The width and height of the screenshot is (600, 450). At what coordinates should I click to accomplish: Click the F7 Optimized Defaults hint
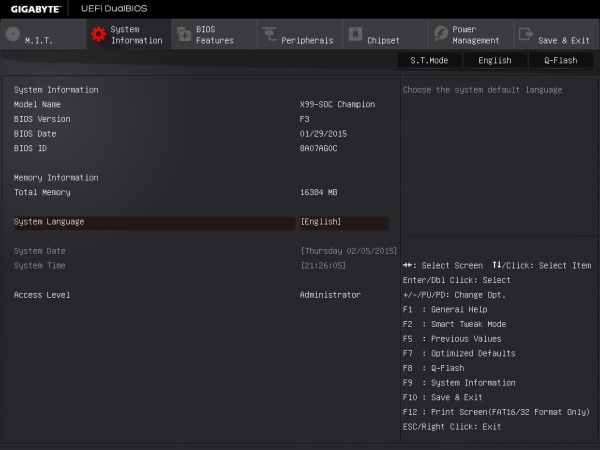459,354
